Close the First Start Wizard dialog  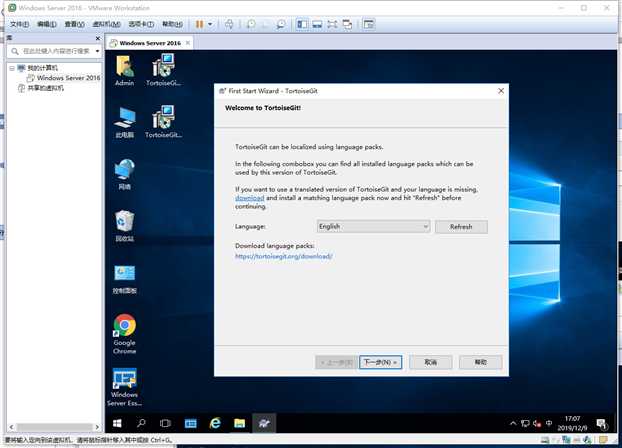[501, 91]
